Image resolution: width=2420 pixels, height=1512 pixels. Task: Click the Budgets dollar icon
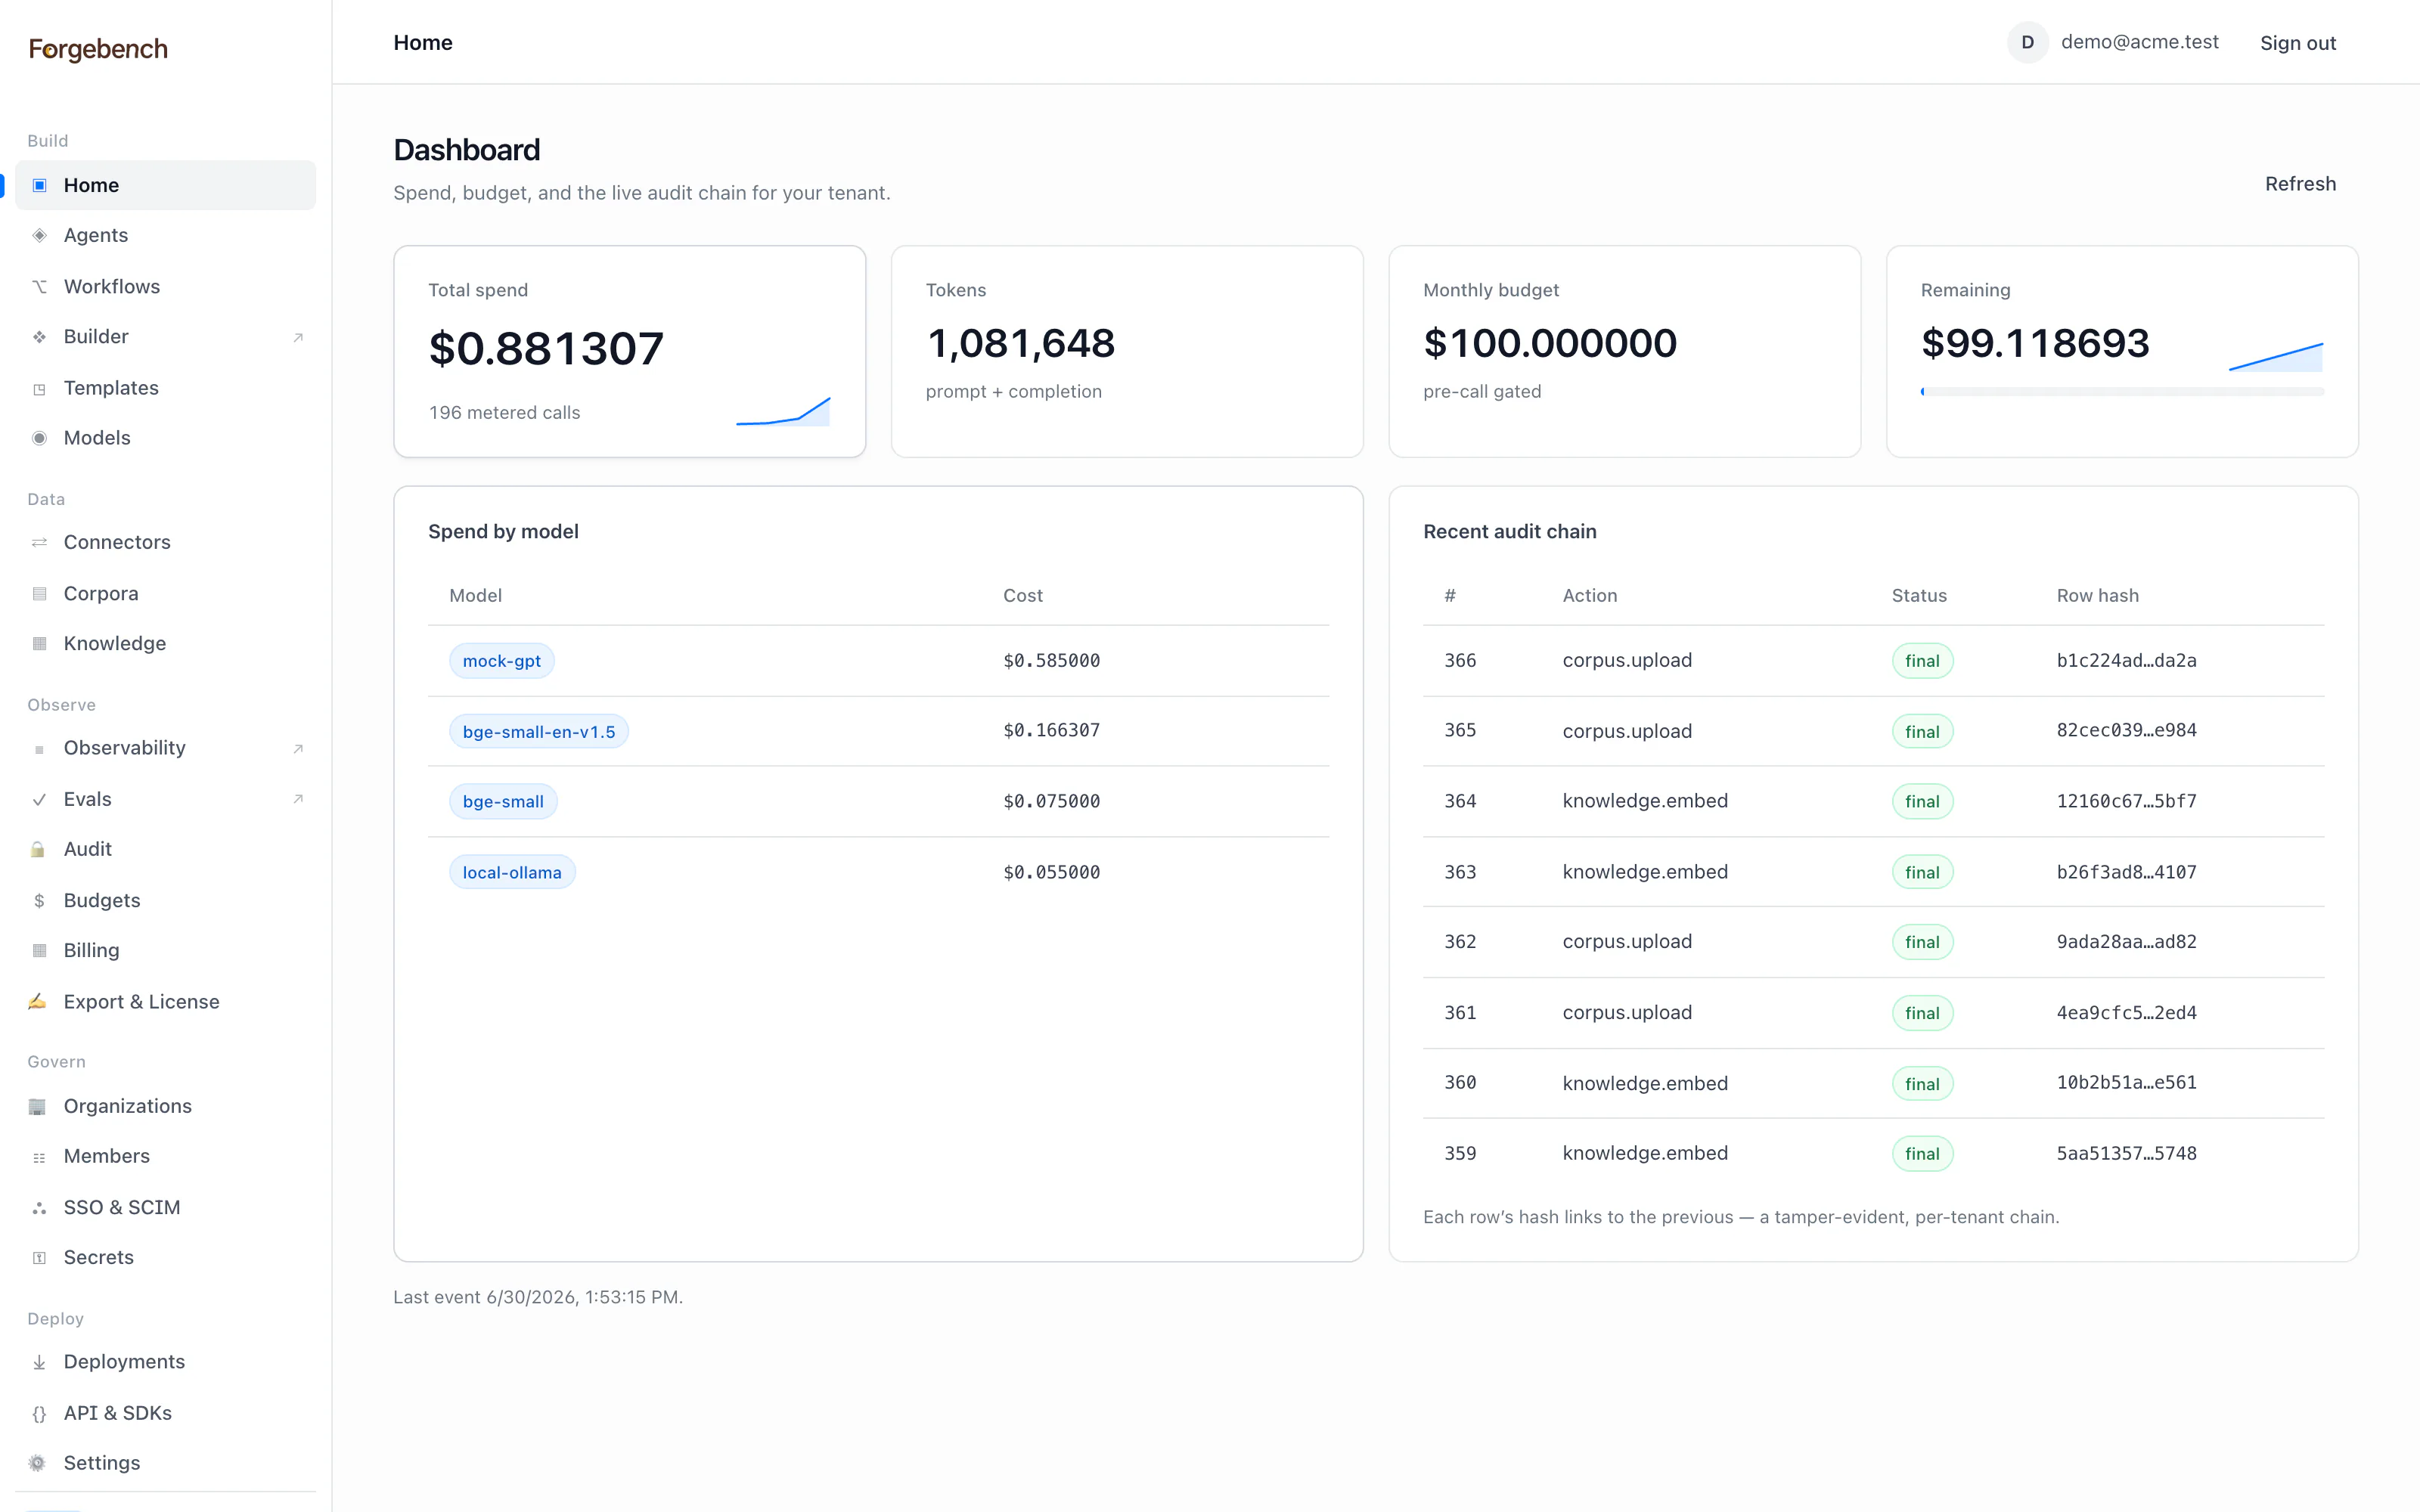[40, 901]
